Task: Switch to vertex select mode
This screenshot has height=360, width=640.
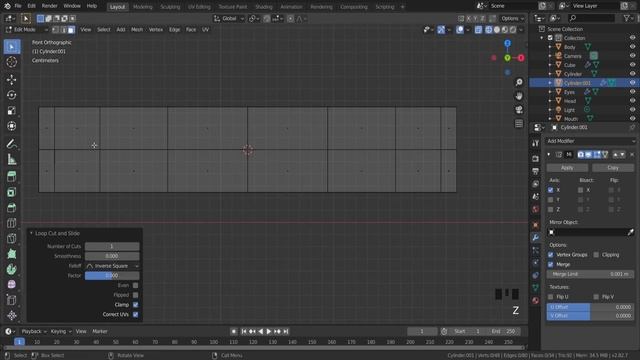Action: tap(56, 30)
